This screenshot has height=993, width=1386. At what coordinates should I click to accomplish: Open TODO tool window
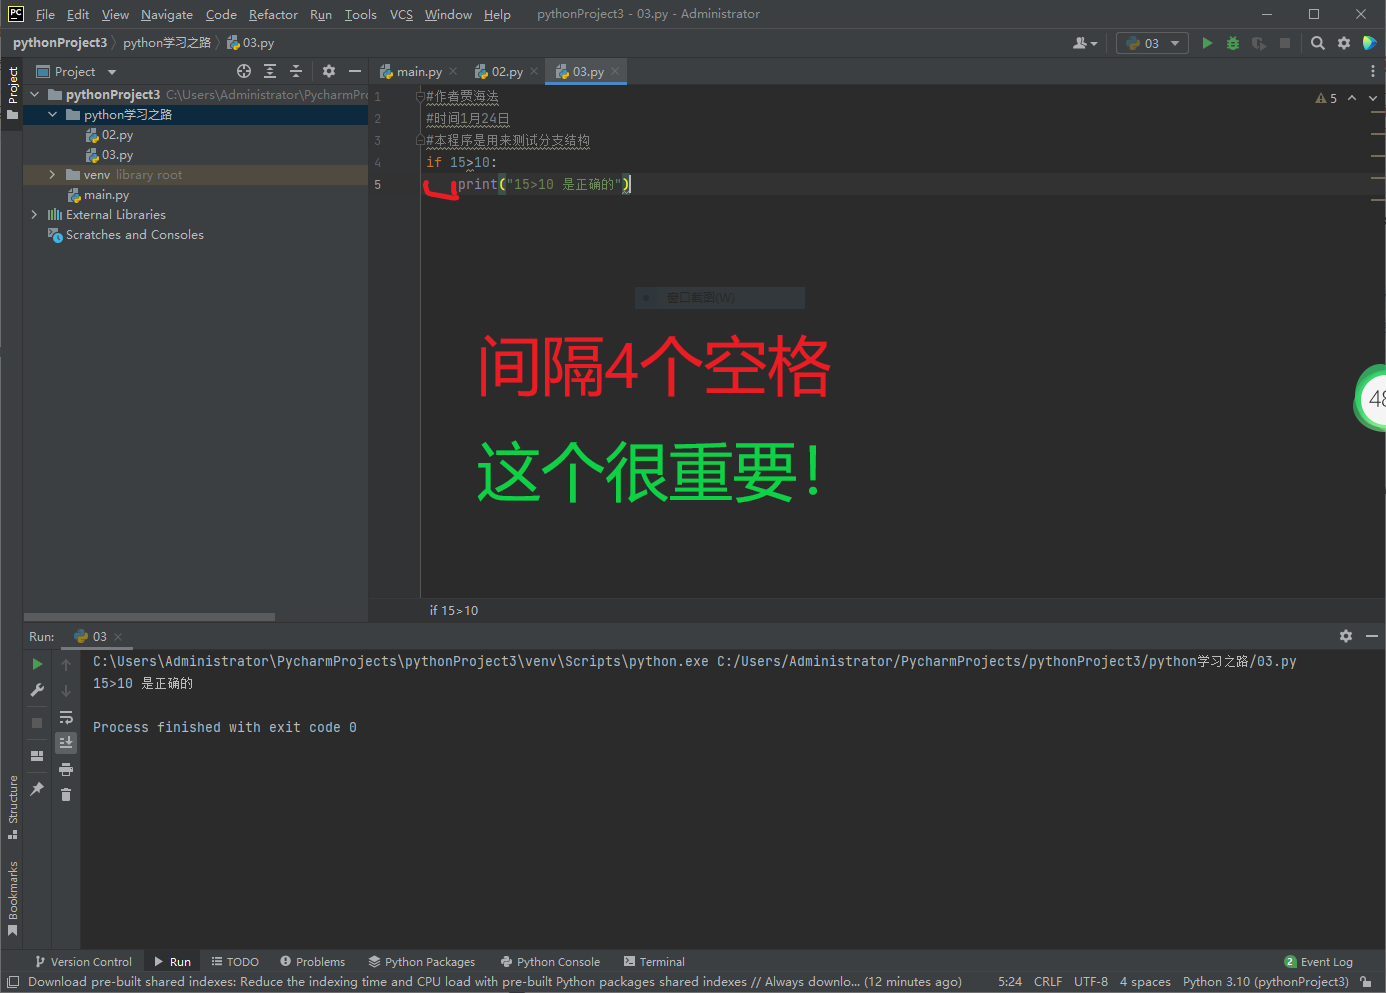(235, 962)
